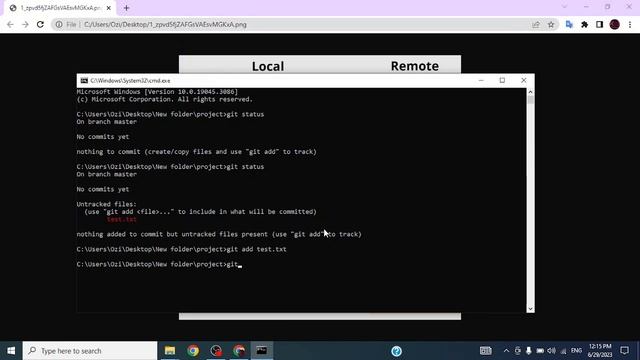Click the 'Type here to search' box
Image resolution: width=640 pixels, height=360 pixels.
click(90, 351)
